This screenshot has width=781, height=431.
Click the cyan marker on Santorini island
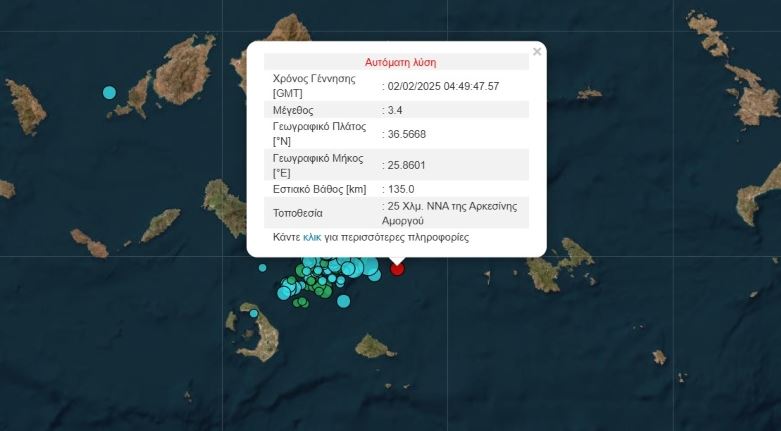tap(254, 314)
